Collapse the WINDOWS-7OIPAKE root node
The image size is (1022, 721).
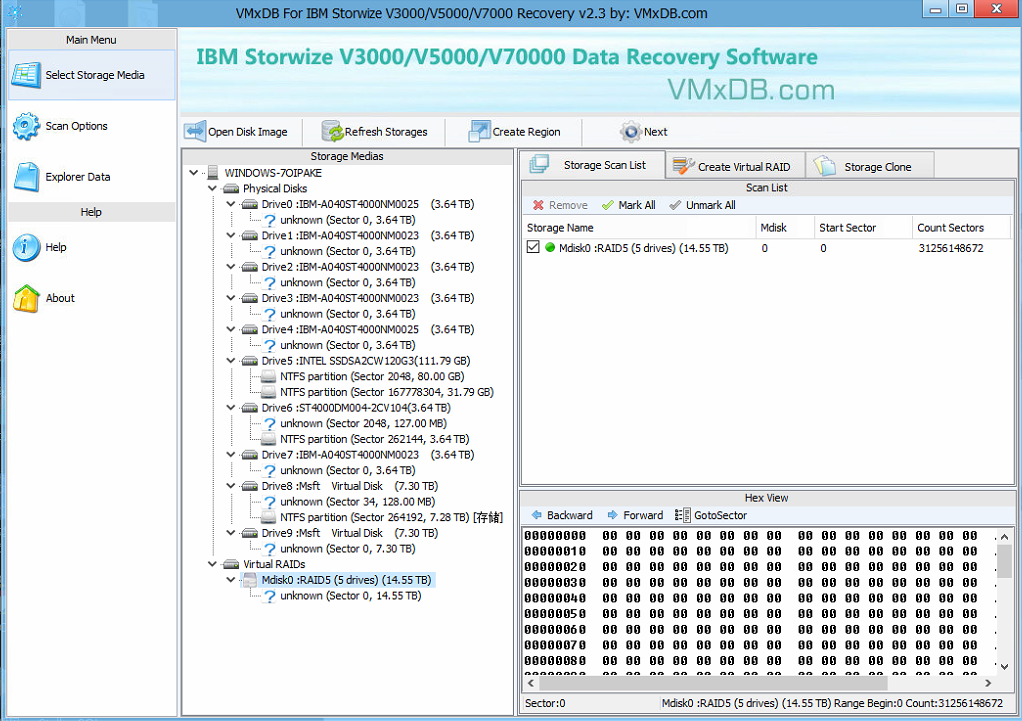coord(194,173)
